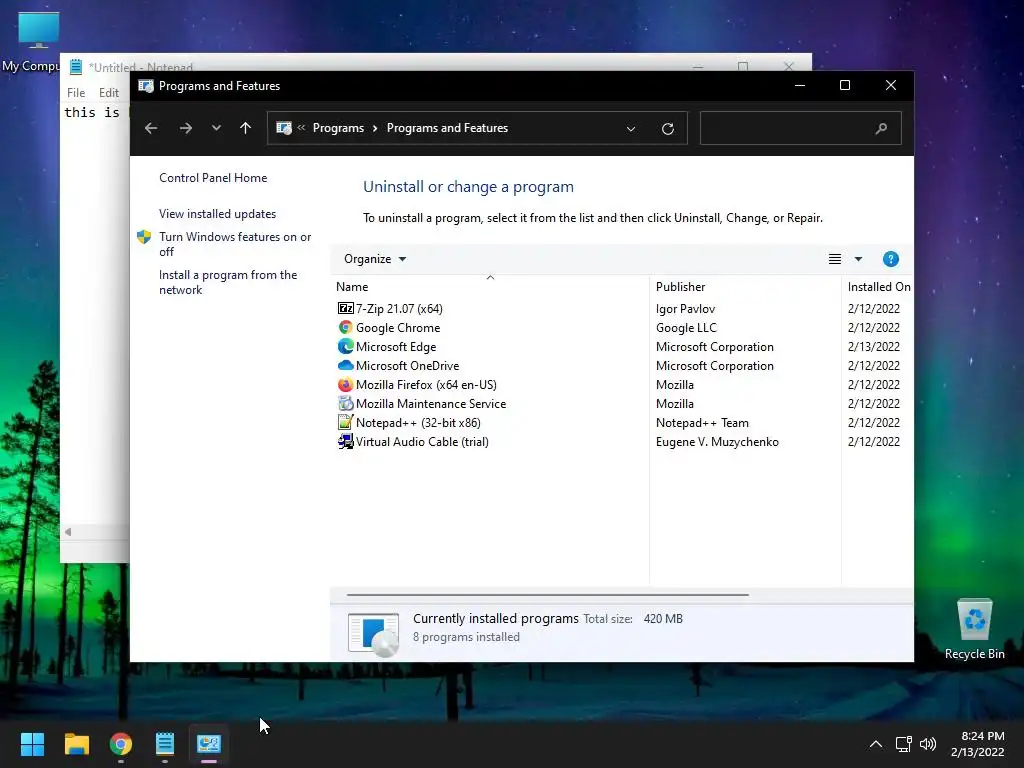Open help with the blue question mark
The width and height of the screenshot is (1024, 768).
click(x=890, y=259)
